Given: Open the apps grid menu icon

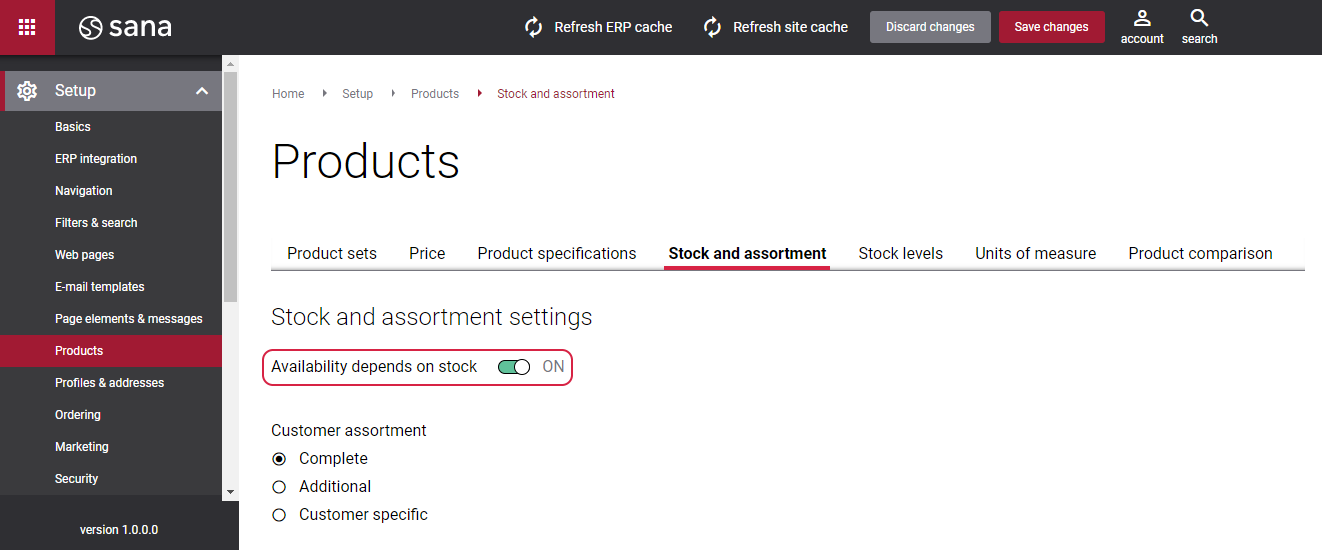Looking at the screenshot, I should (x=27, y=27).
